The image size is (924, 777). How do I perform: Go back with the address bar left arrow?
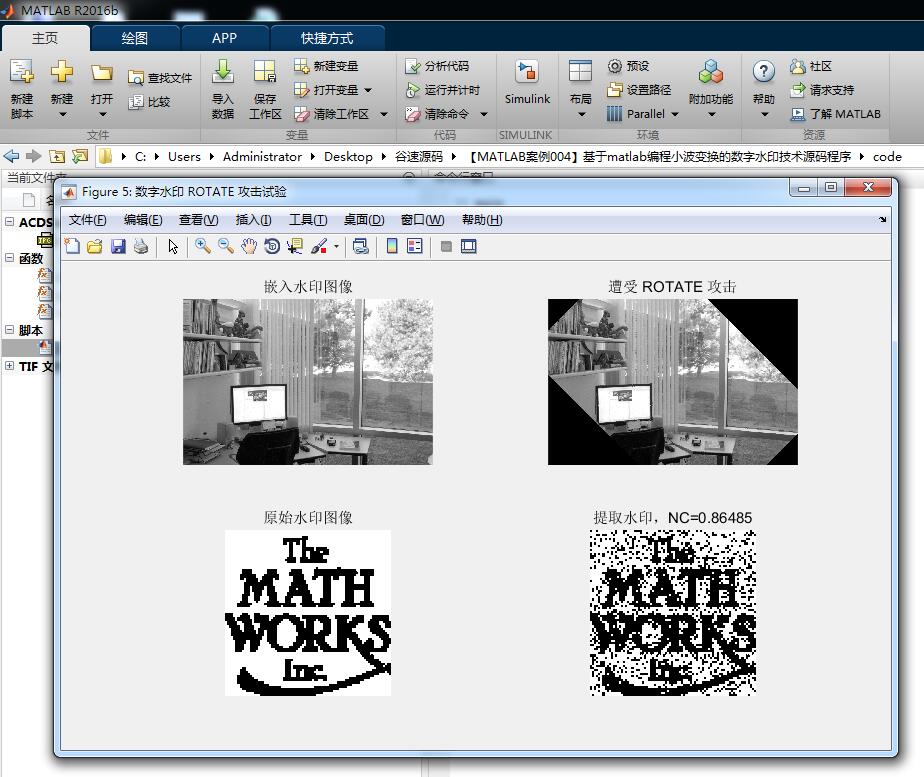pyautogui.click(x=11, y=156)
